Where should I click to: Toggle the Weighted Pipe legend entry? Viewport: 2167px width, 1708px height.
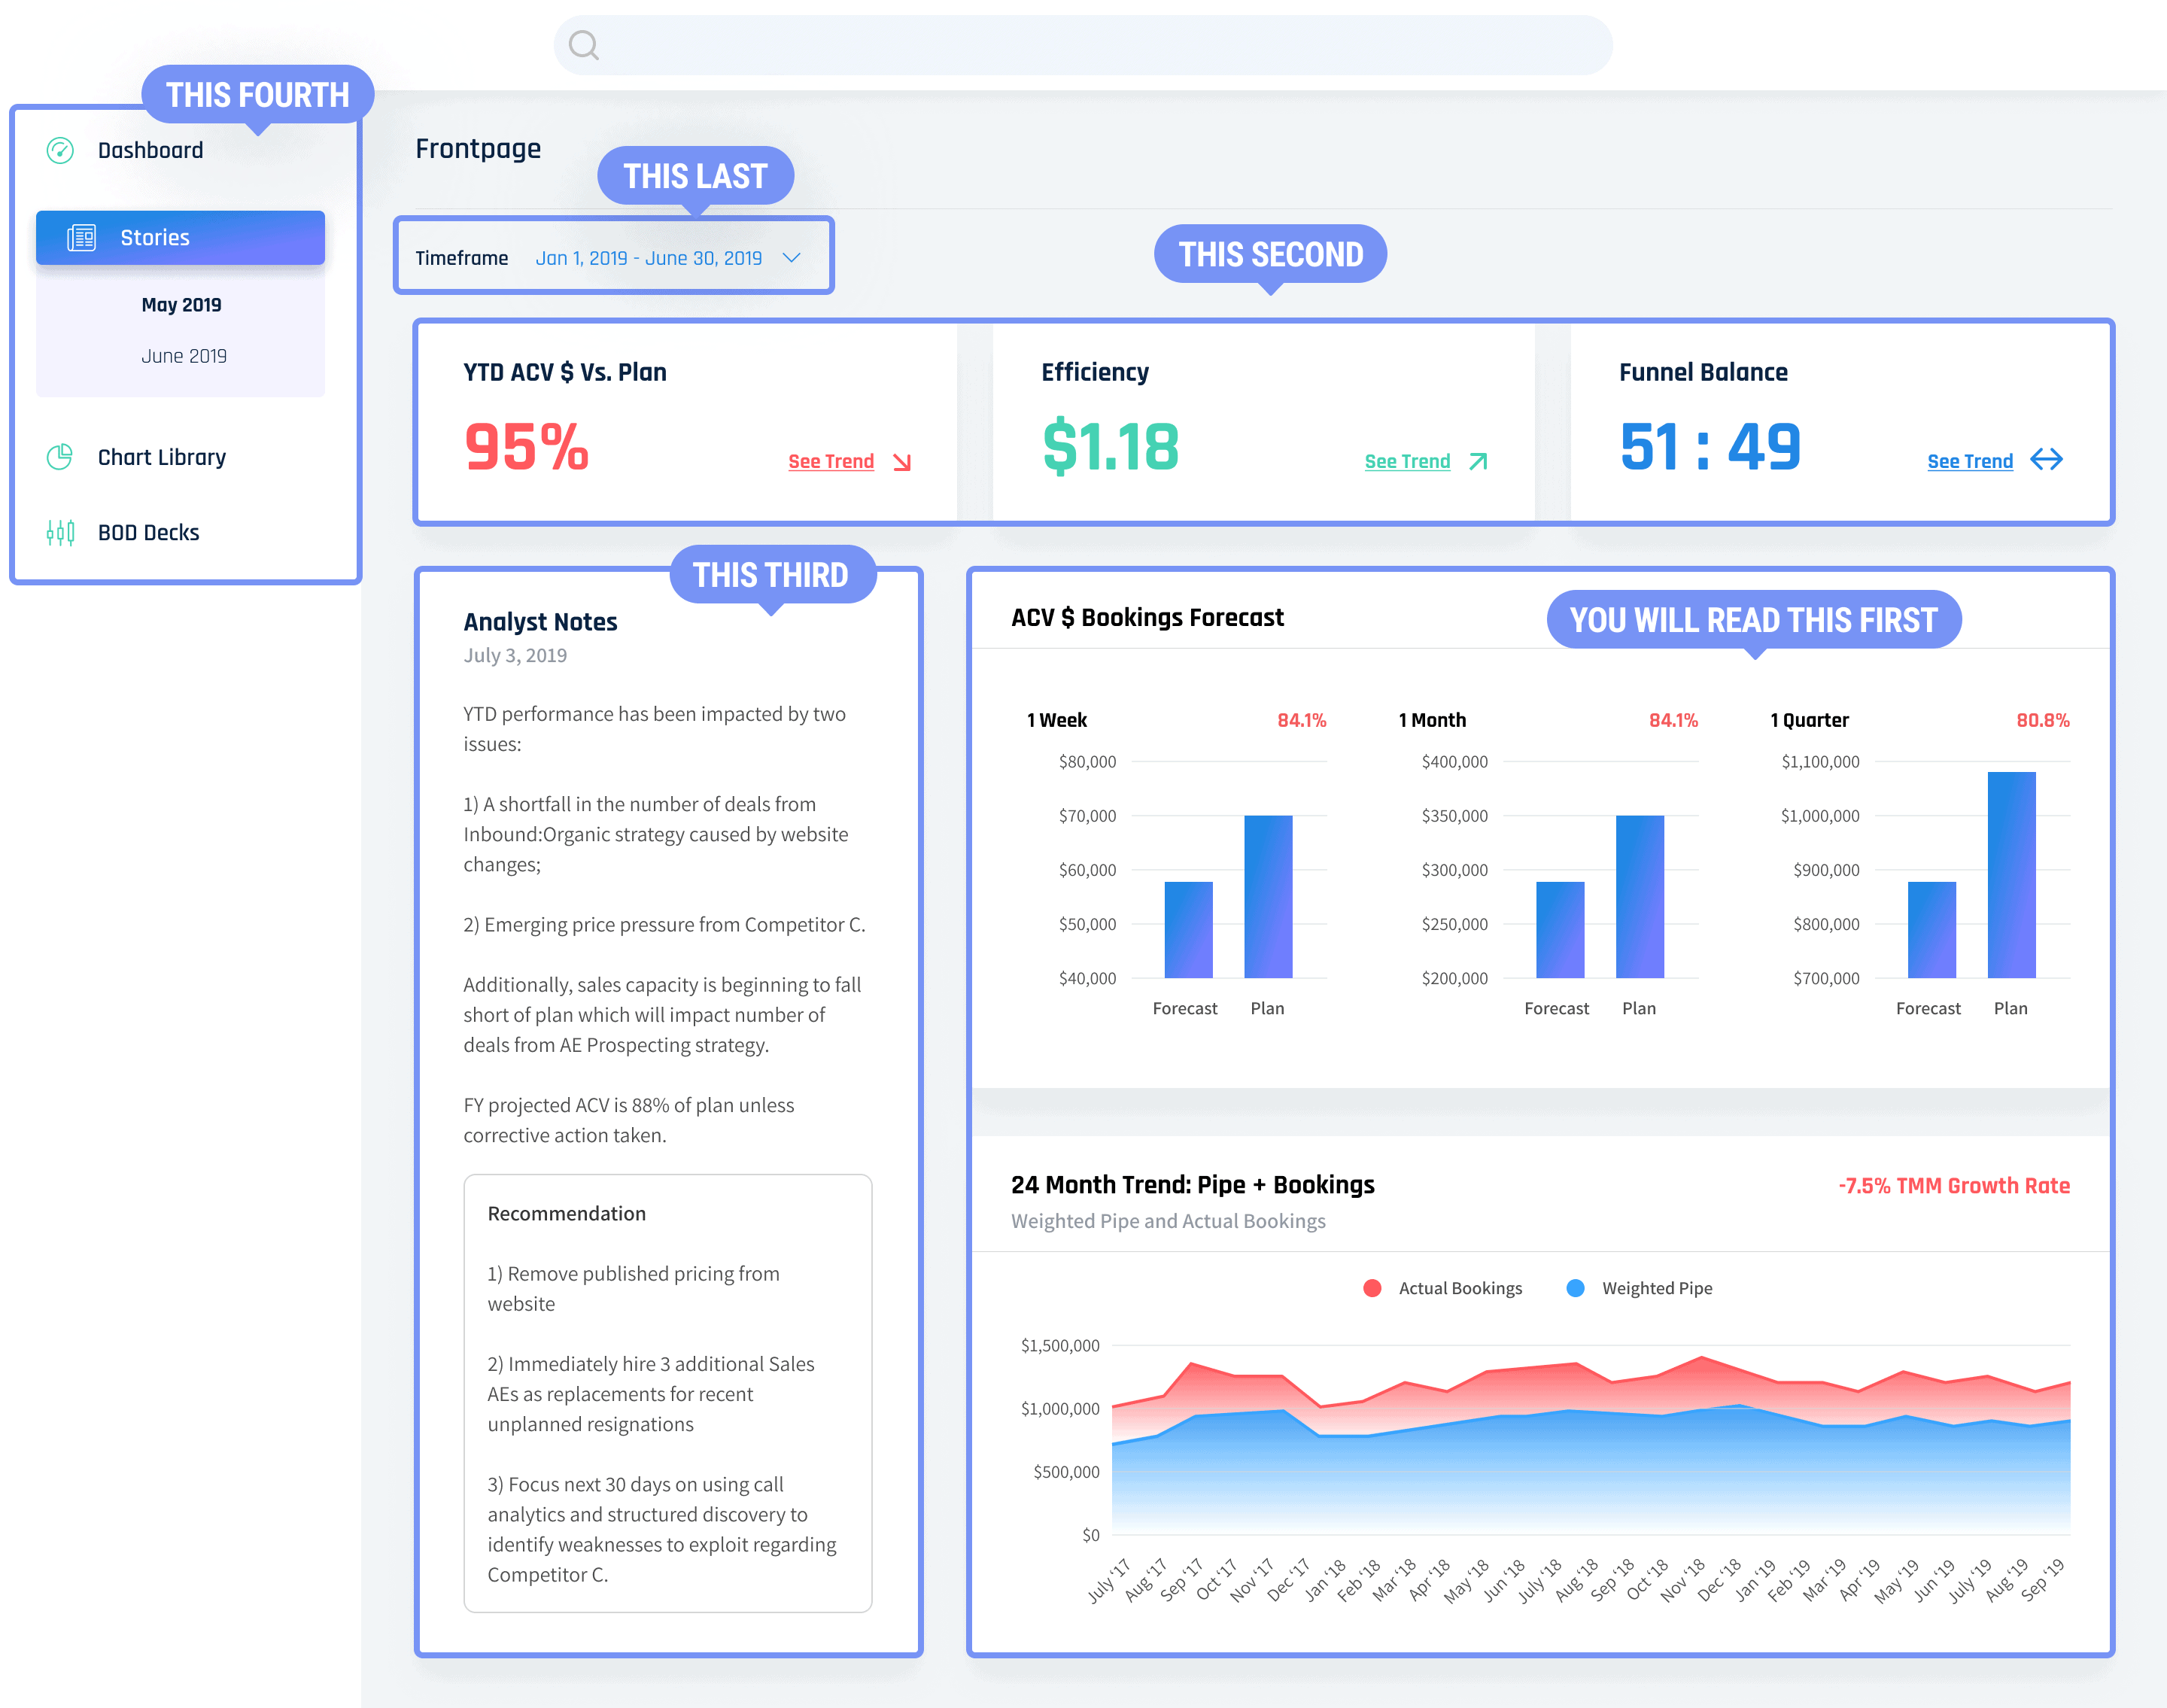coord(1657,1288)
